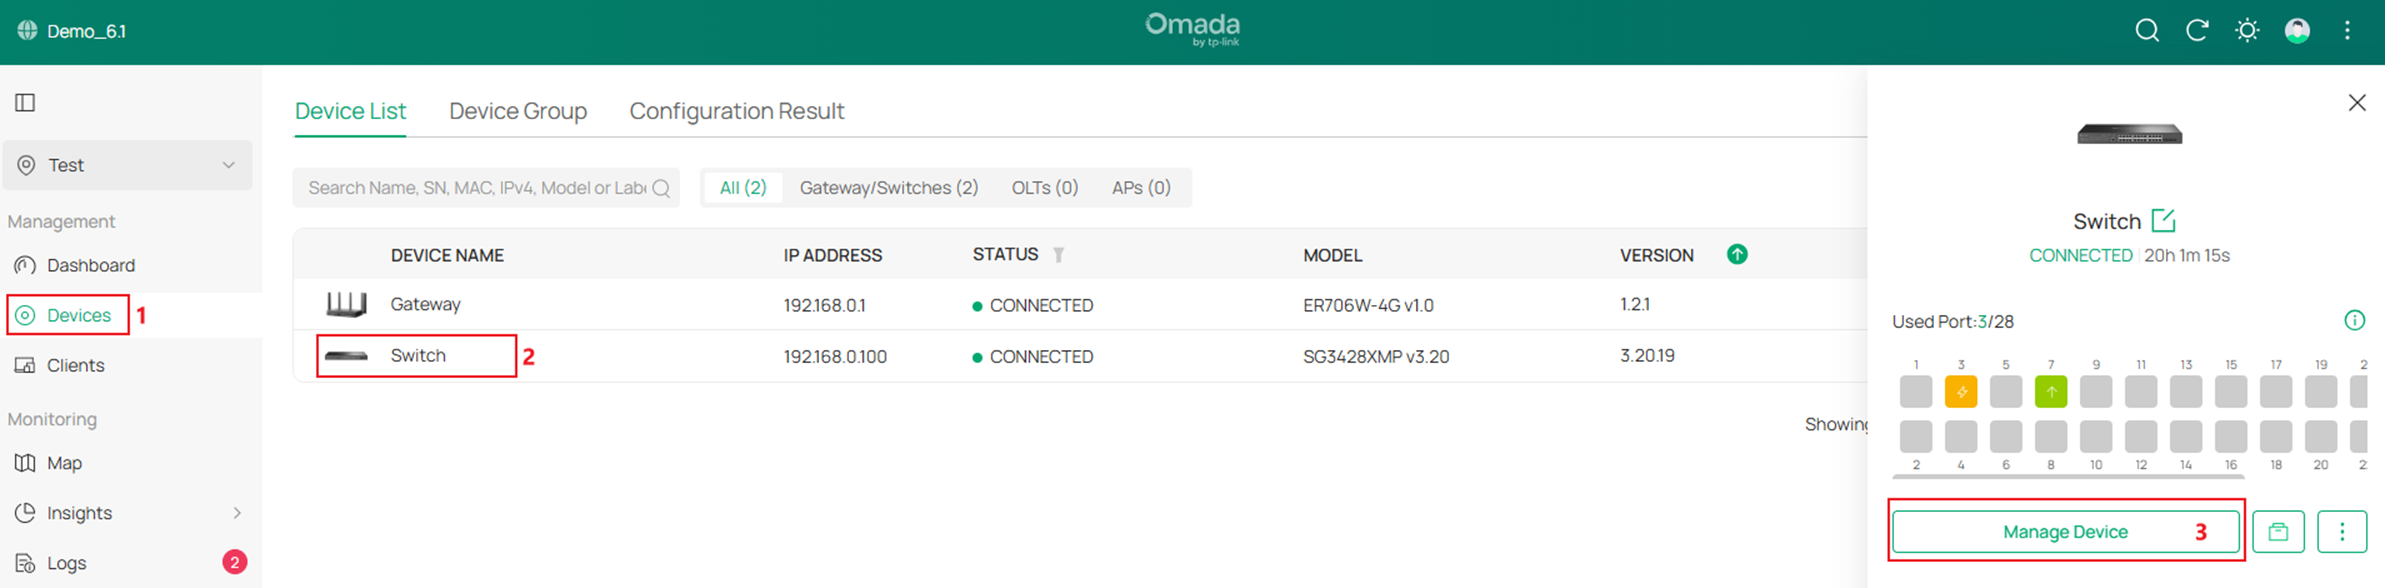Filter by Gateway/Switches (2)

click(888, 188)
